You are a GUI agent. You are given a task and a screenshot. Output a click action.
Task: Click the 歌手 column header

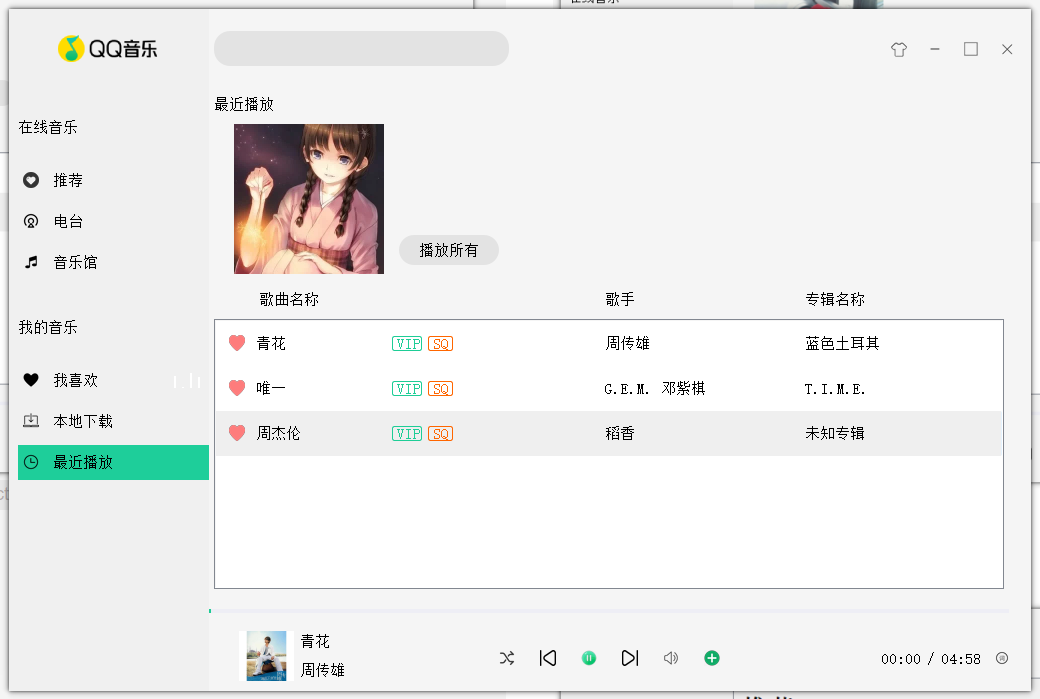(620, 299)
